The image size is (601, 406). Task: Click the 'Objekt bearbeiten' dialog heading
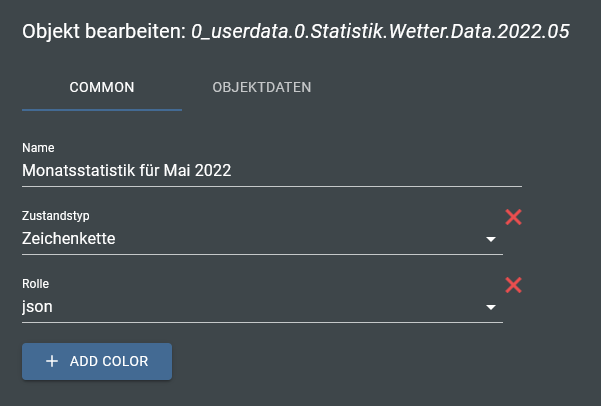(x=103, y=32)
